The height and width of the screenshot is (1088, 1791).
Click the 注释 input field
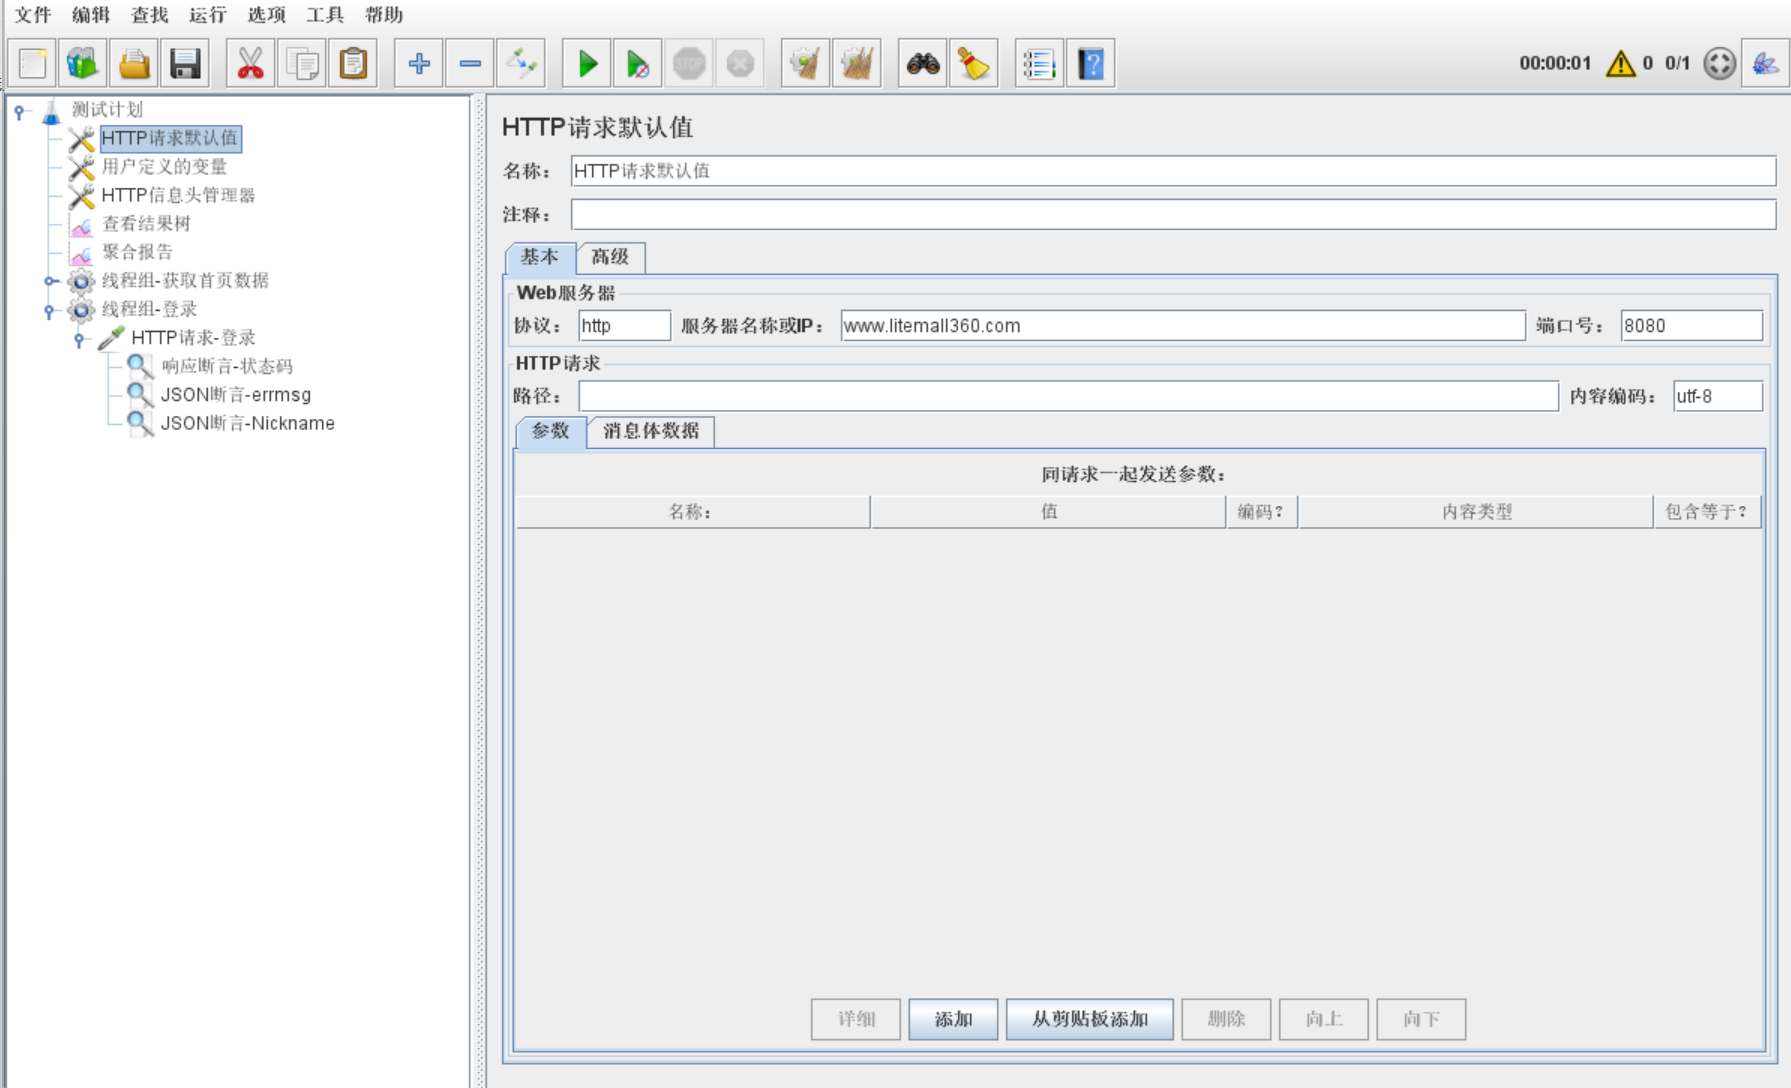pyautogui.click(x=1173, y=214)
